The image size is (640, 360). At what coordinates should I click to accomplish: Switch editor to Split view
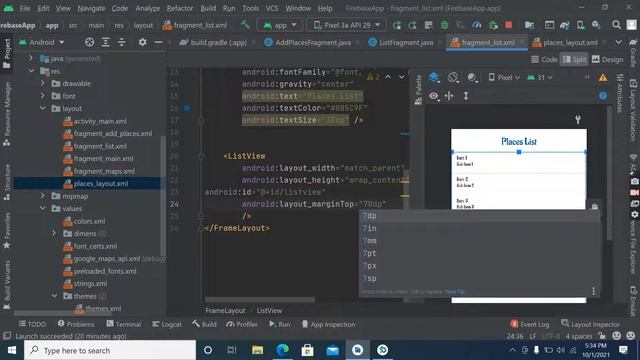pos(574,60)
